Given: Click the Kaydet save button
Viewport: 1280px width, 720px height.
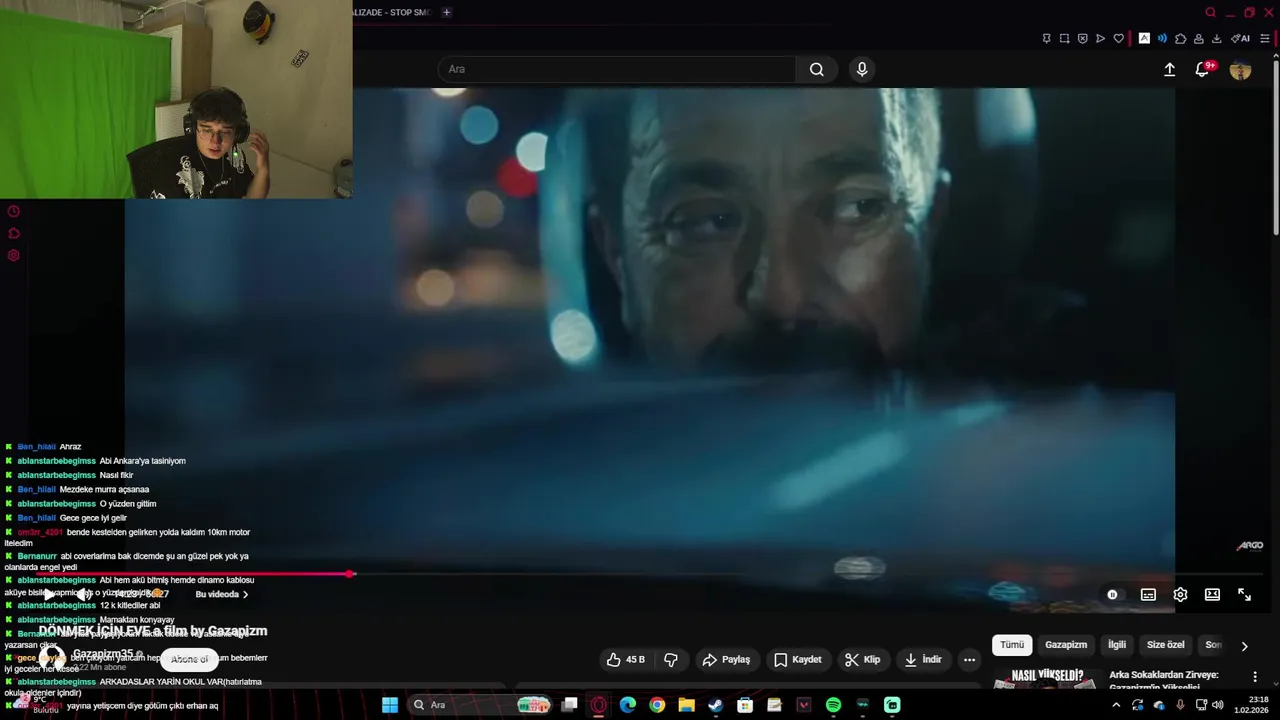Looking at the screenshot, I should click(x=798, y=659).
